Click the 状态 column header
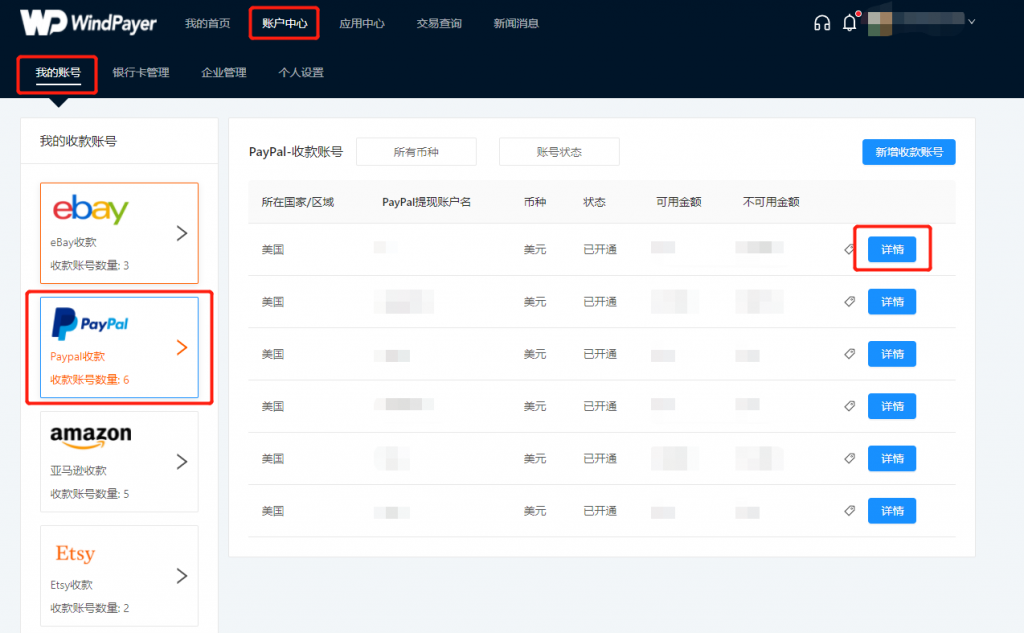 point(594,202)
